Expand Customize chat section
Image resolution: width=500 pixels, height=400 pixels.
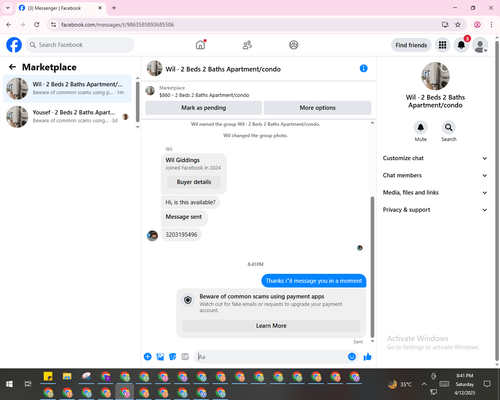click(x=435, y=158)
